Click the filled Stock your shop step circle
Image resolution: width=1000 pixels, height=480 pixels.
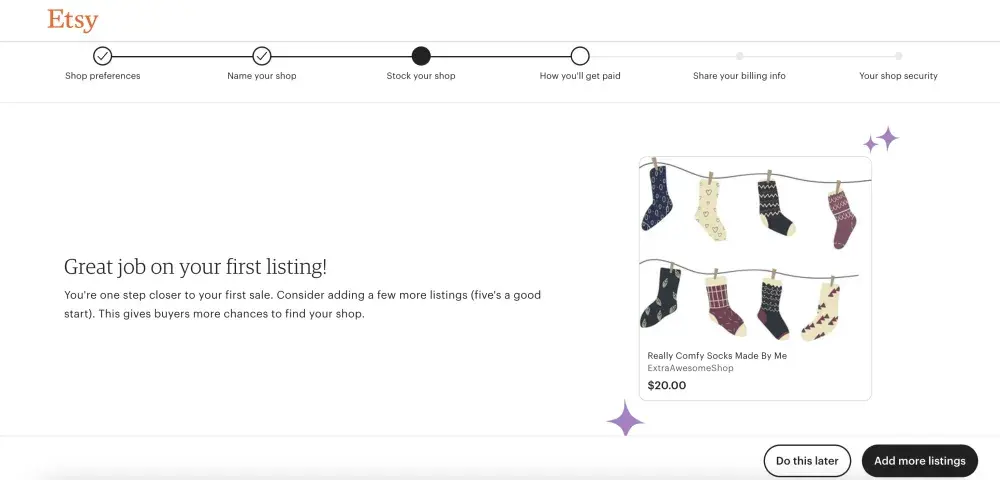pos(421,56)
